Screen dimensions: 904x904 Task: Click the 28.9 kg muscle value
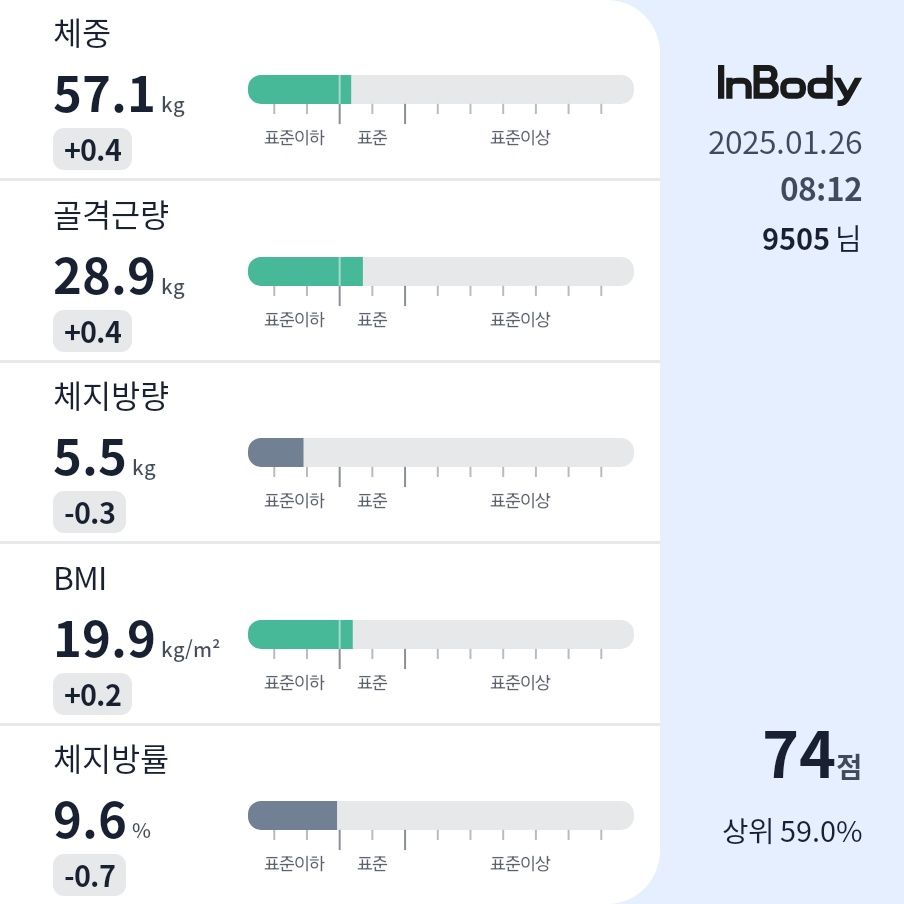click(x=119, y=277)
